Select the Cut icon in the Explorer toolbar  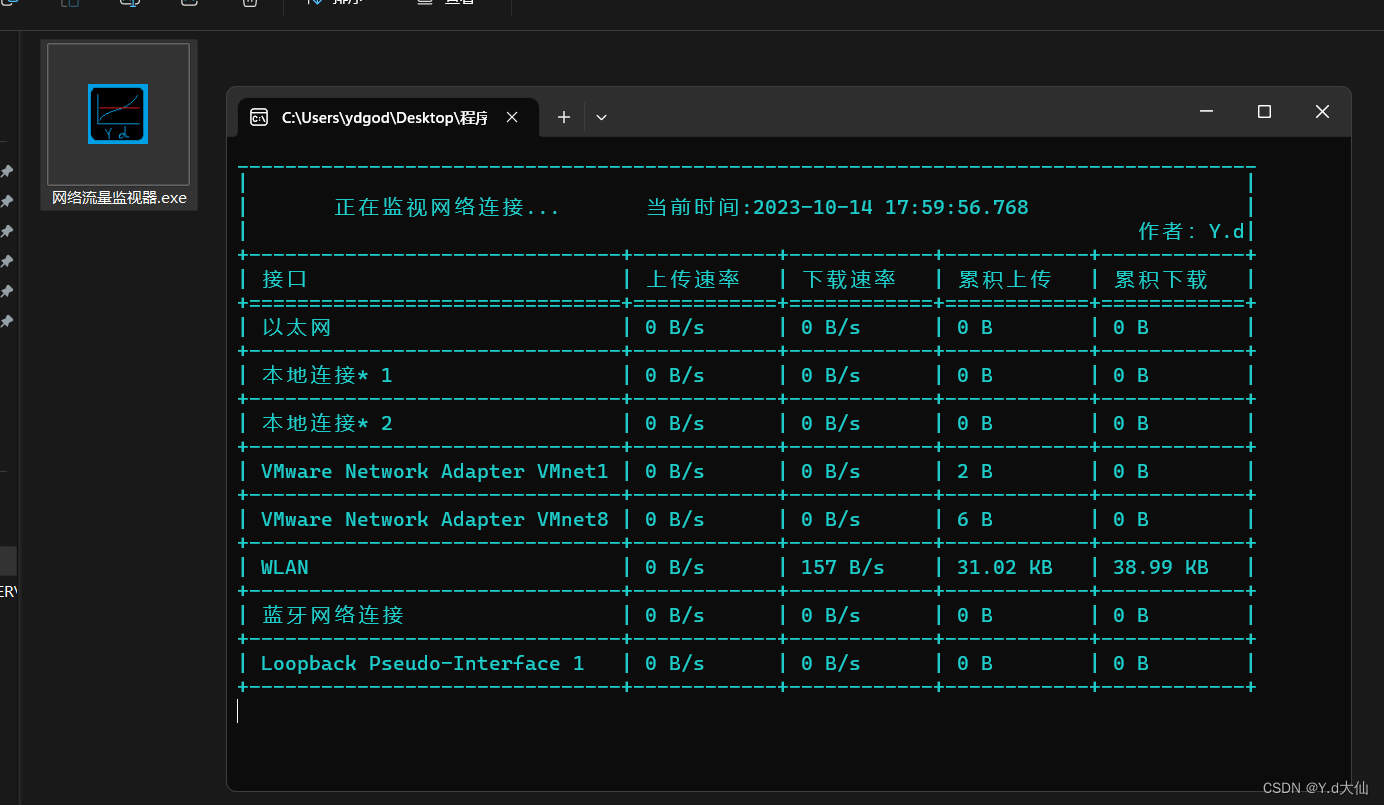8,5
